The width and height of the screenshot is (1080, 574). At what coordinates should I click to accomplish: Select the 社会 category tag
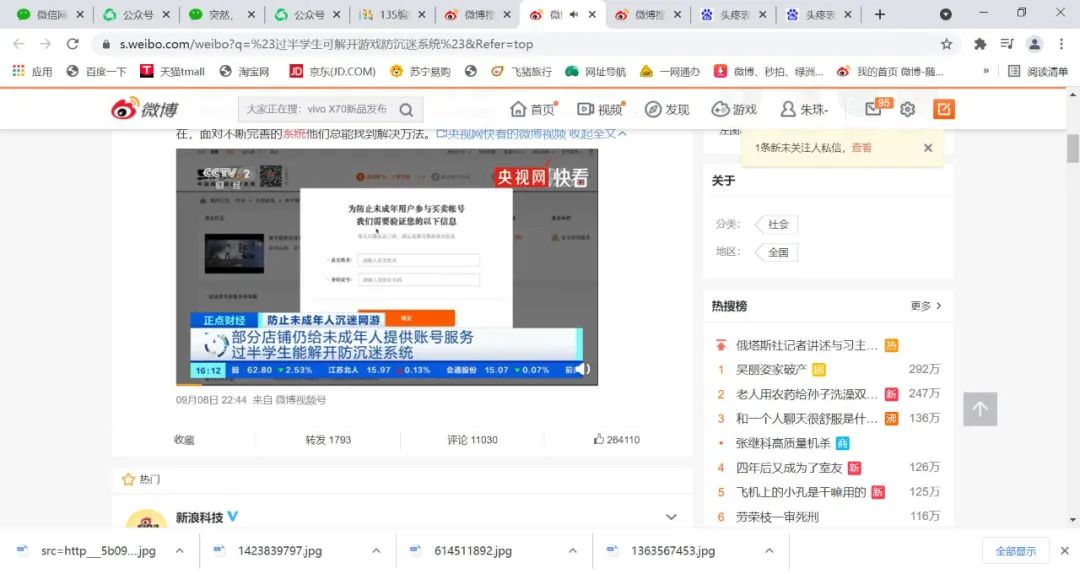[777, 225]
